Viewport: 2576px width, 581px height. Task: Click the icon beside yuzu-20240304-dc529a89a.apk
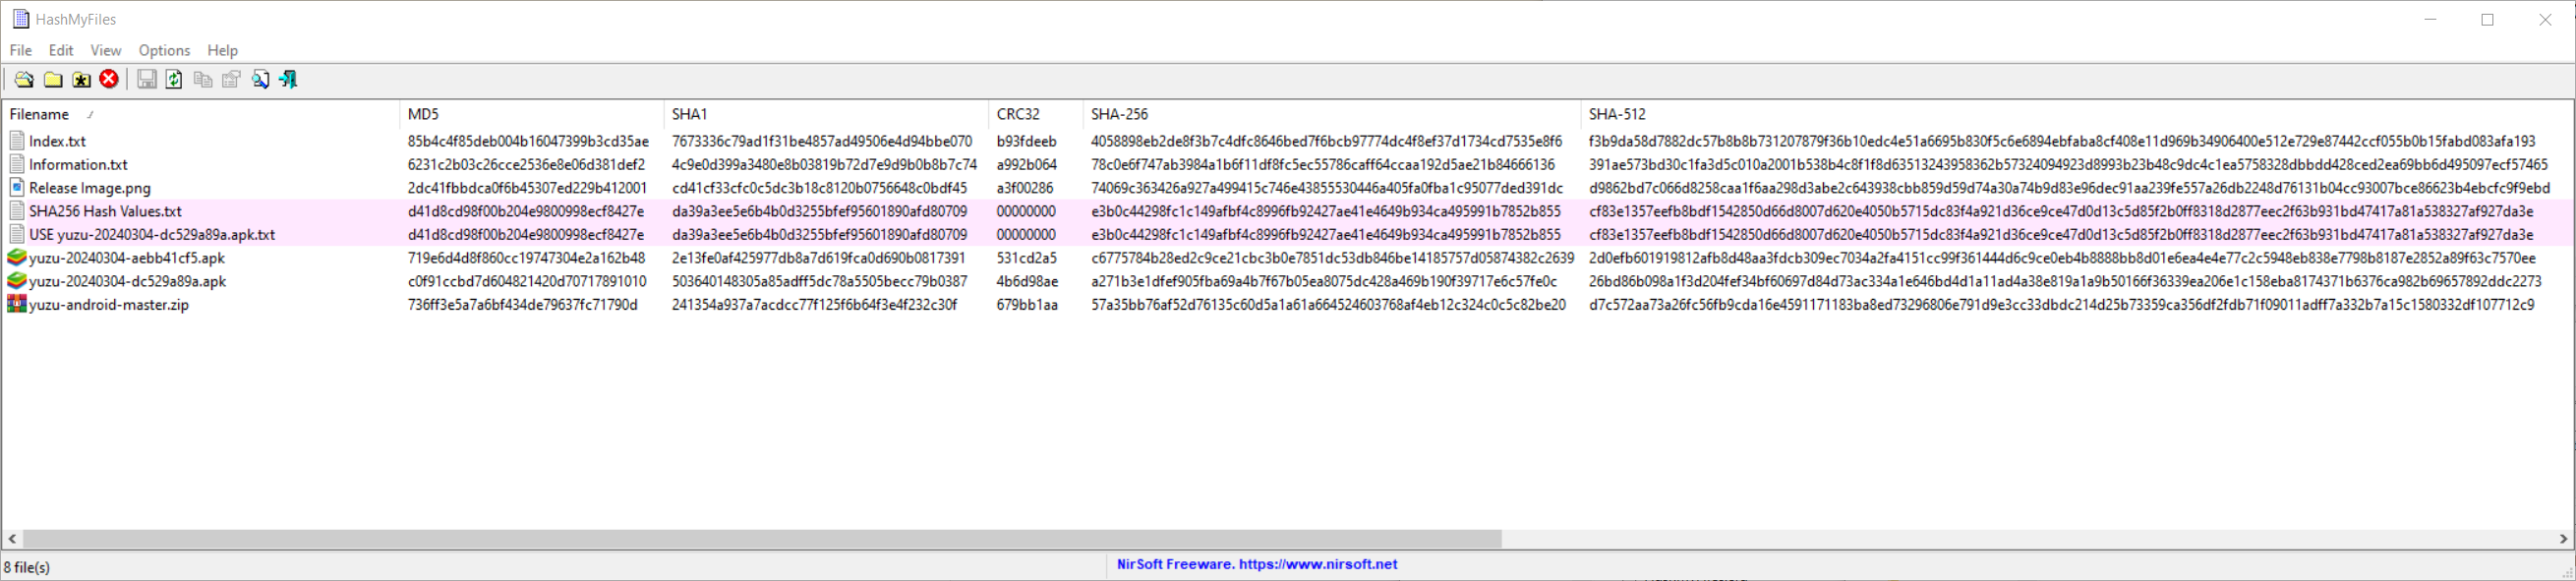pos(17,281)
